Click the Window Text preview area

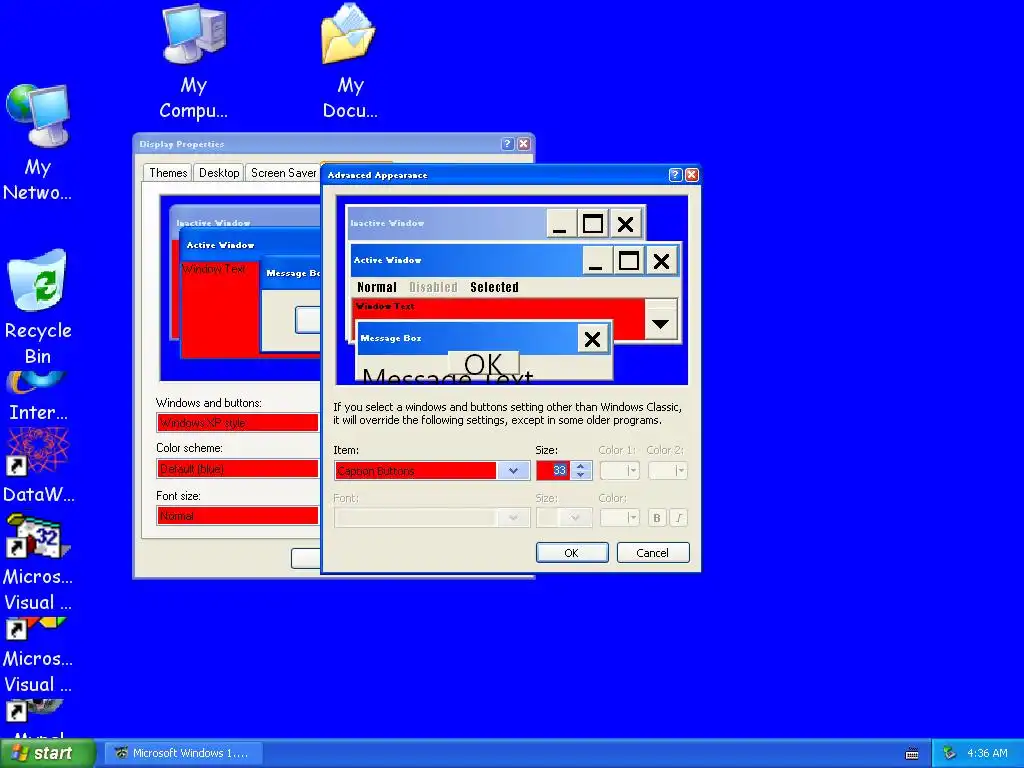498,309
